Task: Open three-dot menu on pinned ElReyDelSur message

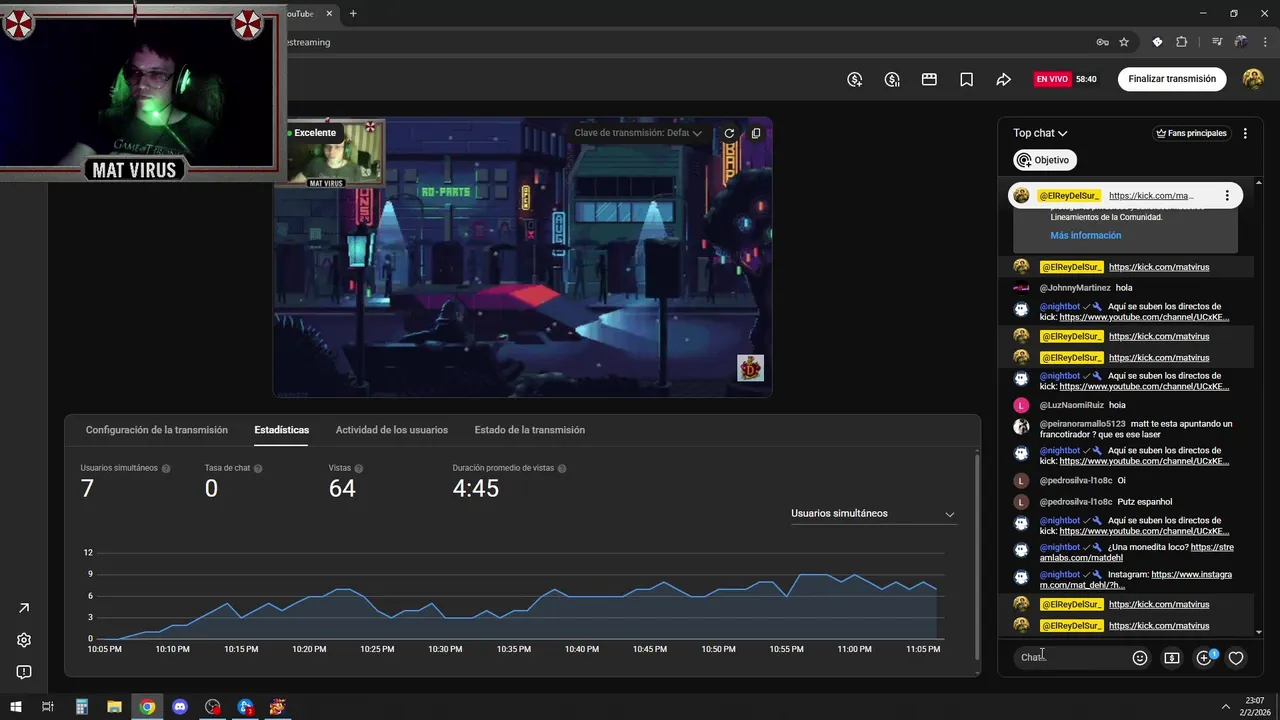Action: (x=1227, y=196)
